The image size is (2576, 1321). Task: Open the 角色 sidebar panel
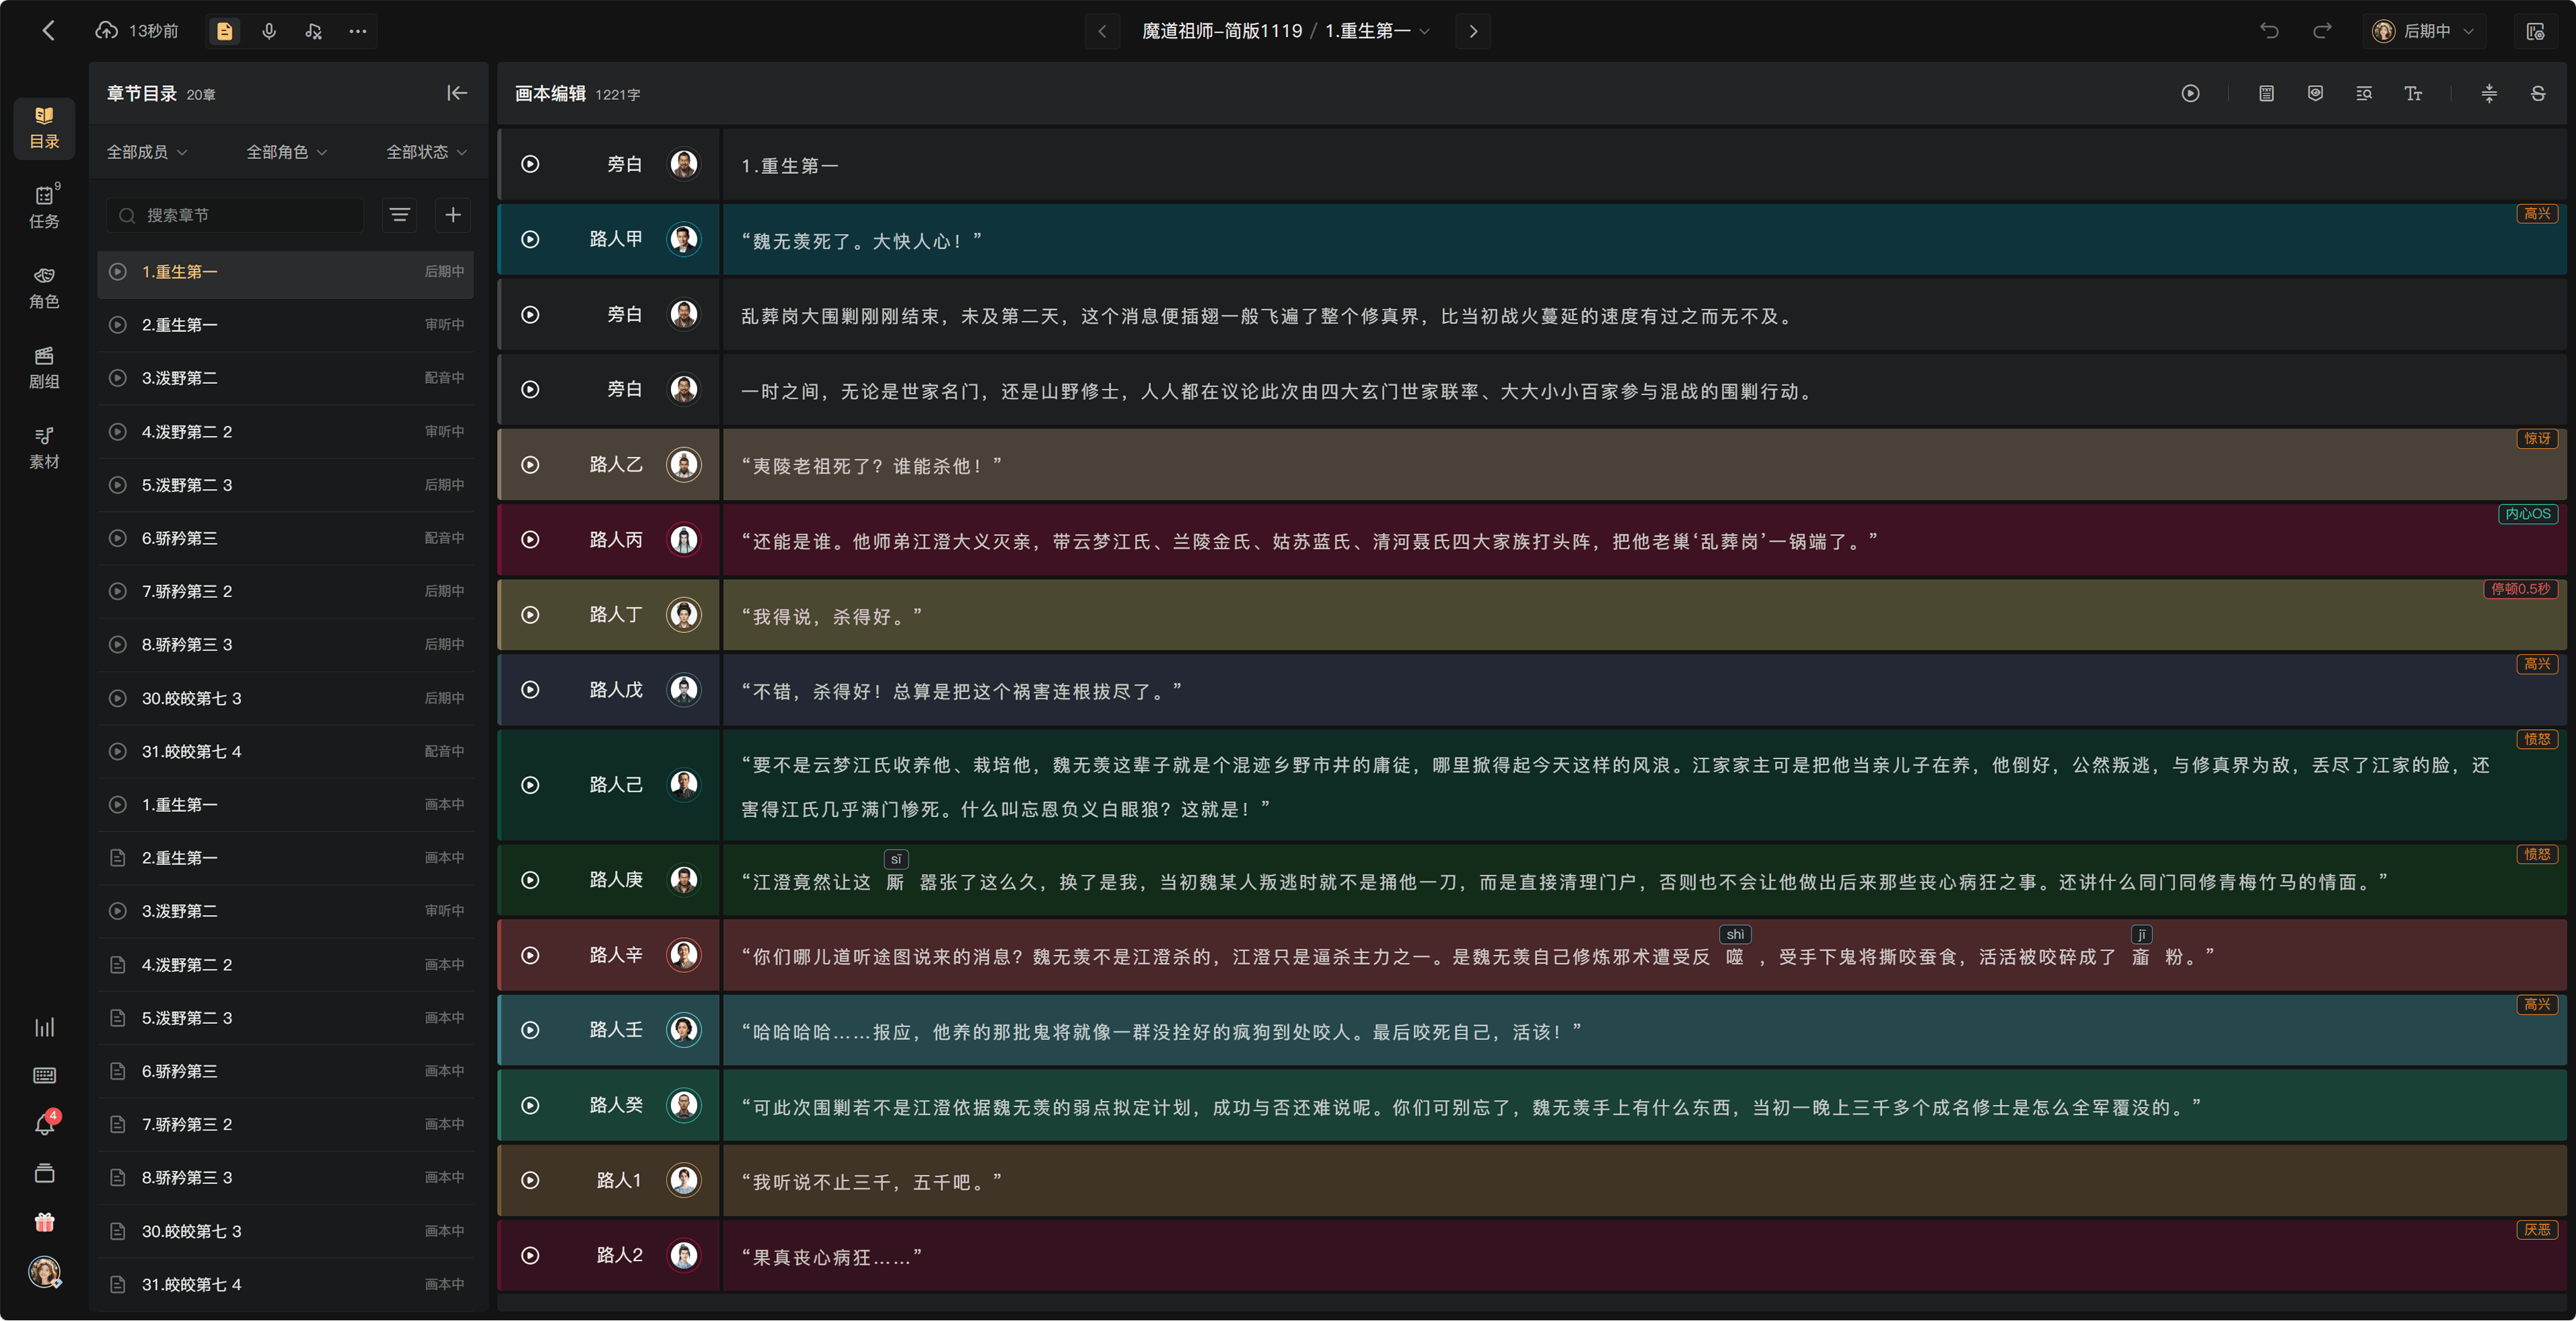coord(44,287)
